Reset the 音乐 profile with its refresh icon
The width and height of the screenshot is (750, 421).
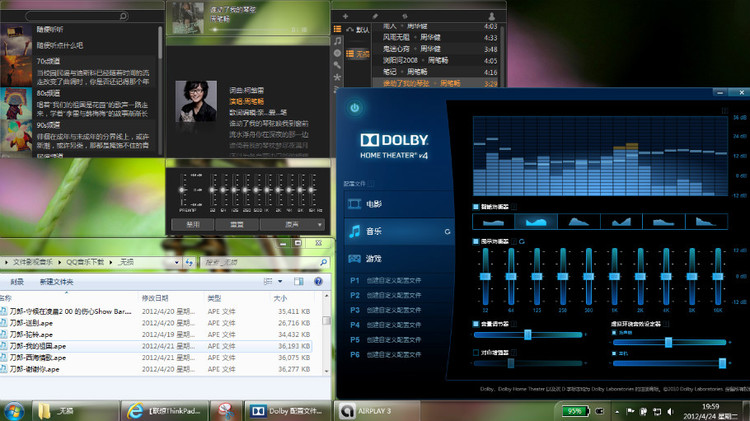point(447,232)
